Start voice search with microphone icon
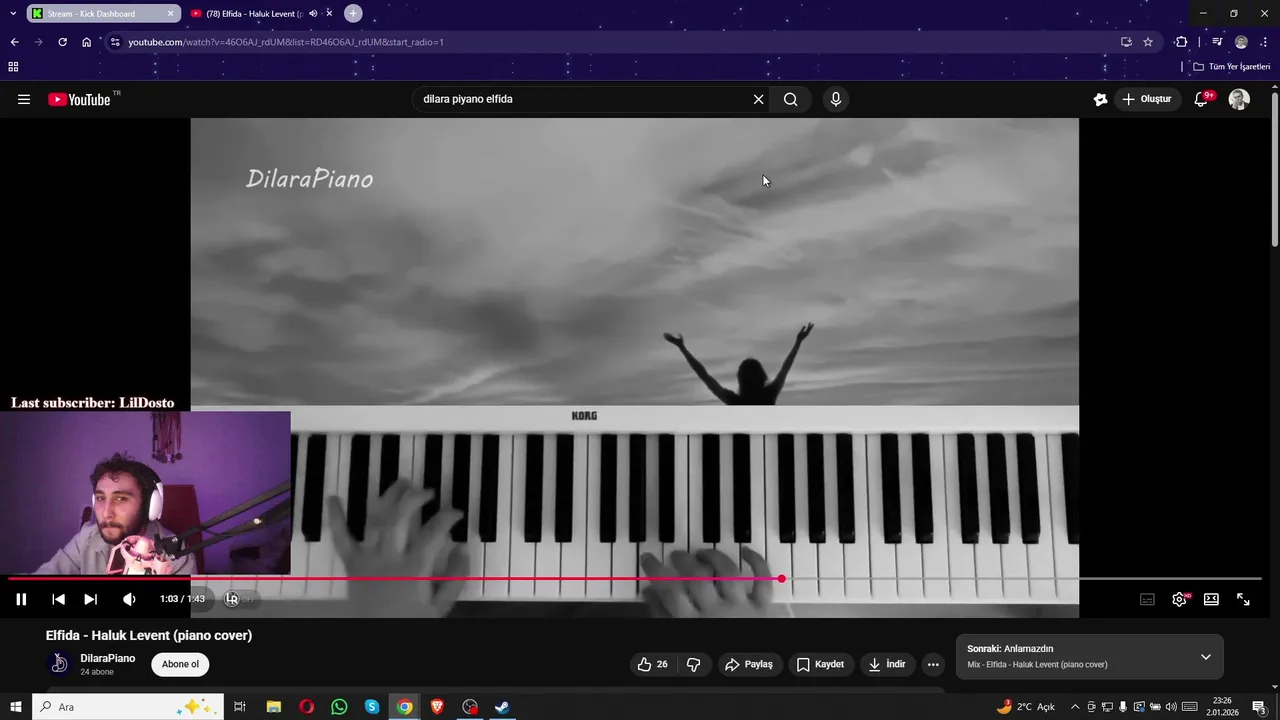 (836, 99)
